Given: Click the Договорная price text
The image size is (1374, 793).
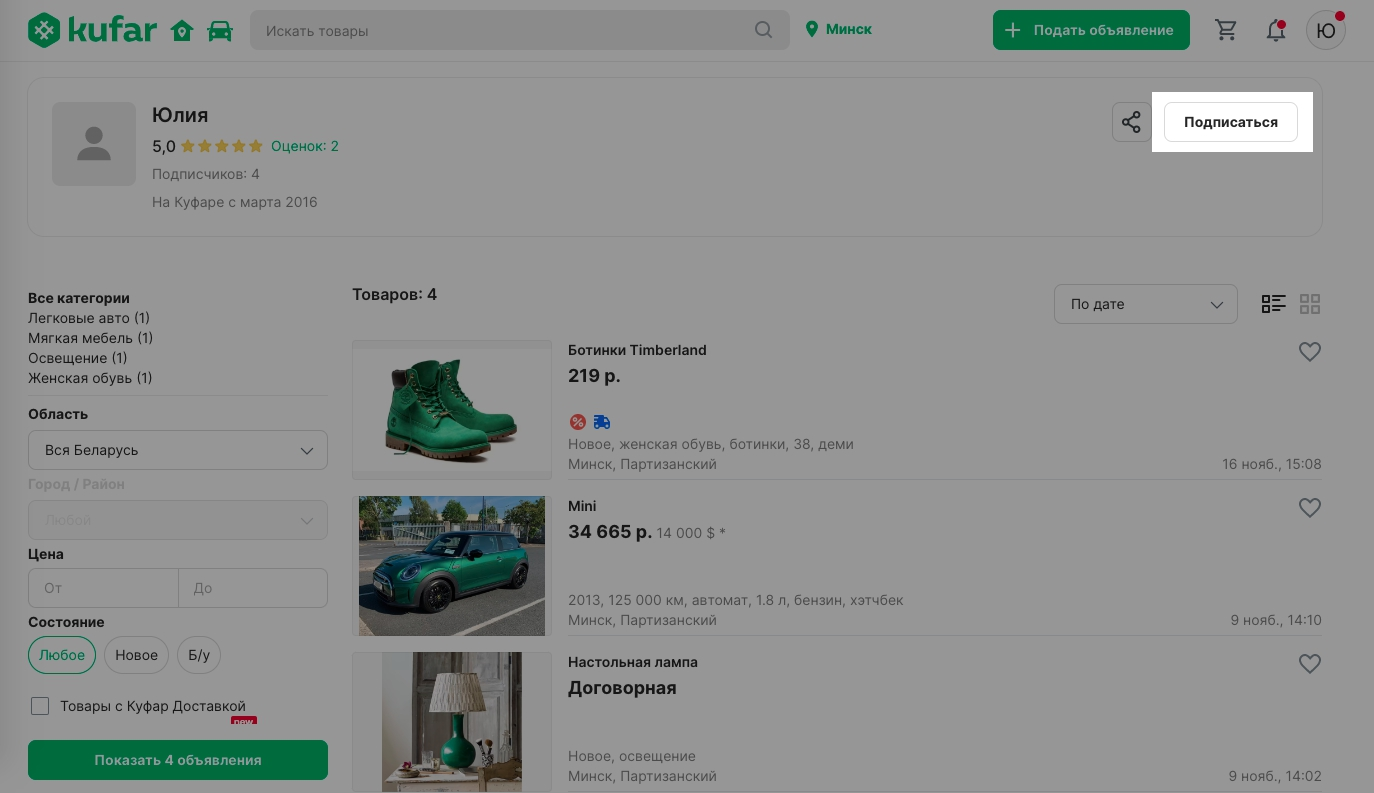Looking at the screenshot, I should (622, 688).
